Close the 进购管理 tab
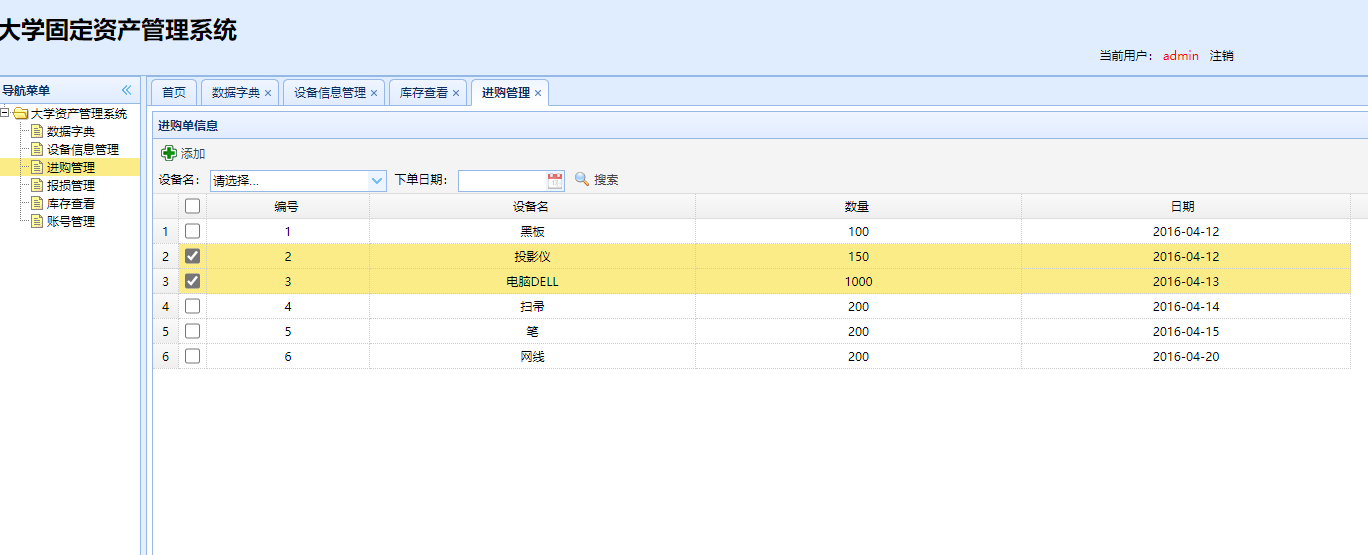 coord(538,93)
